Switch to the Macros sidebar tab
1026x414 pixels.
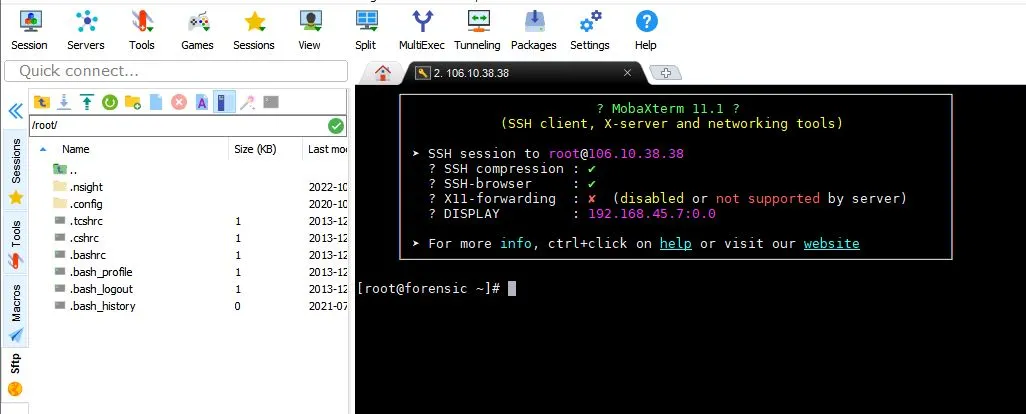16,310
